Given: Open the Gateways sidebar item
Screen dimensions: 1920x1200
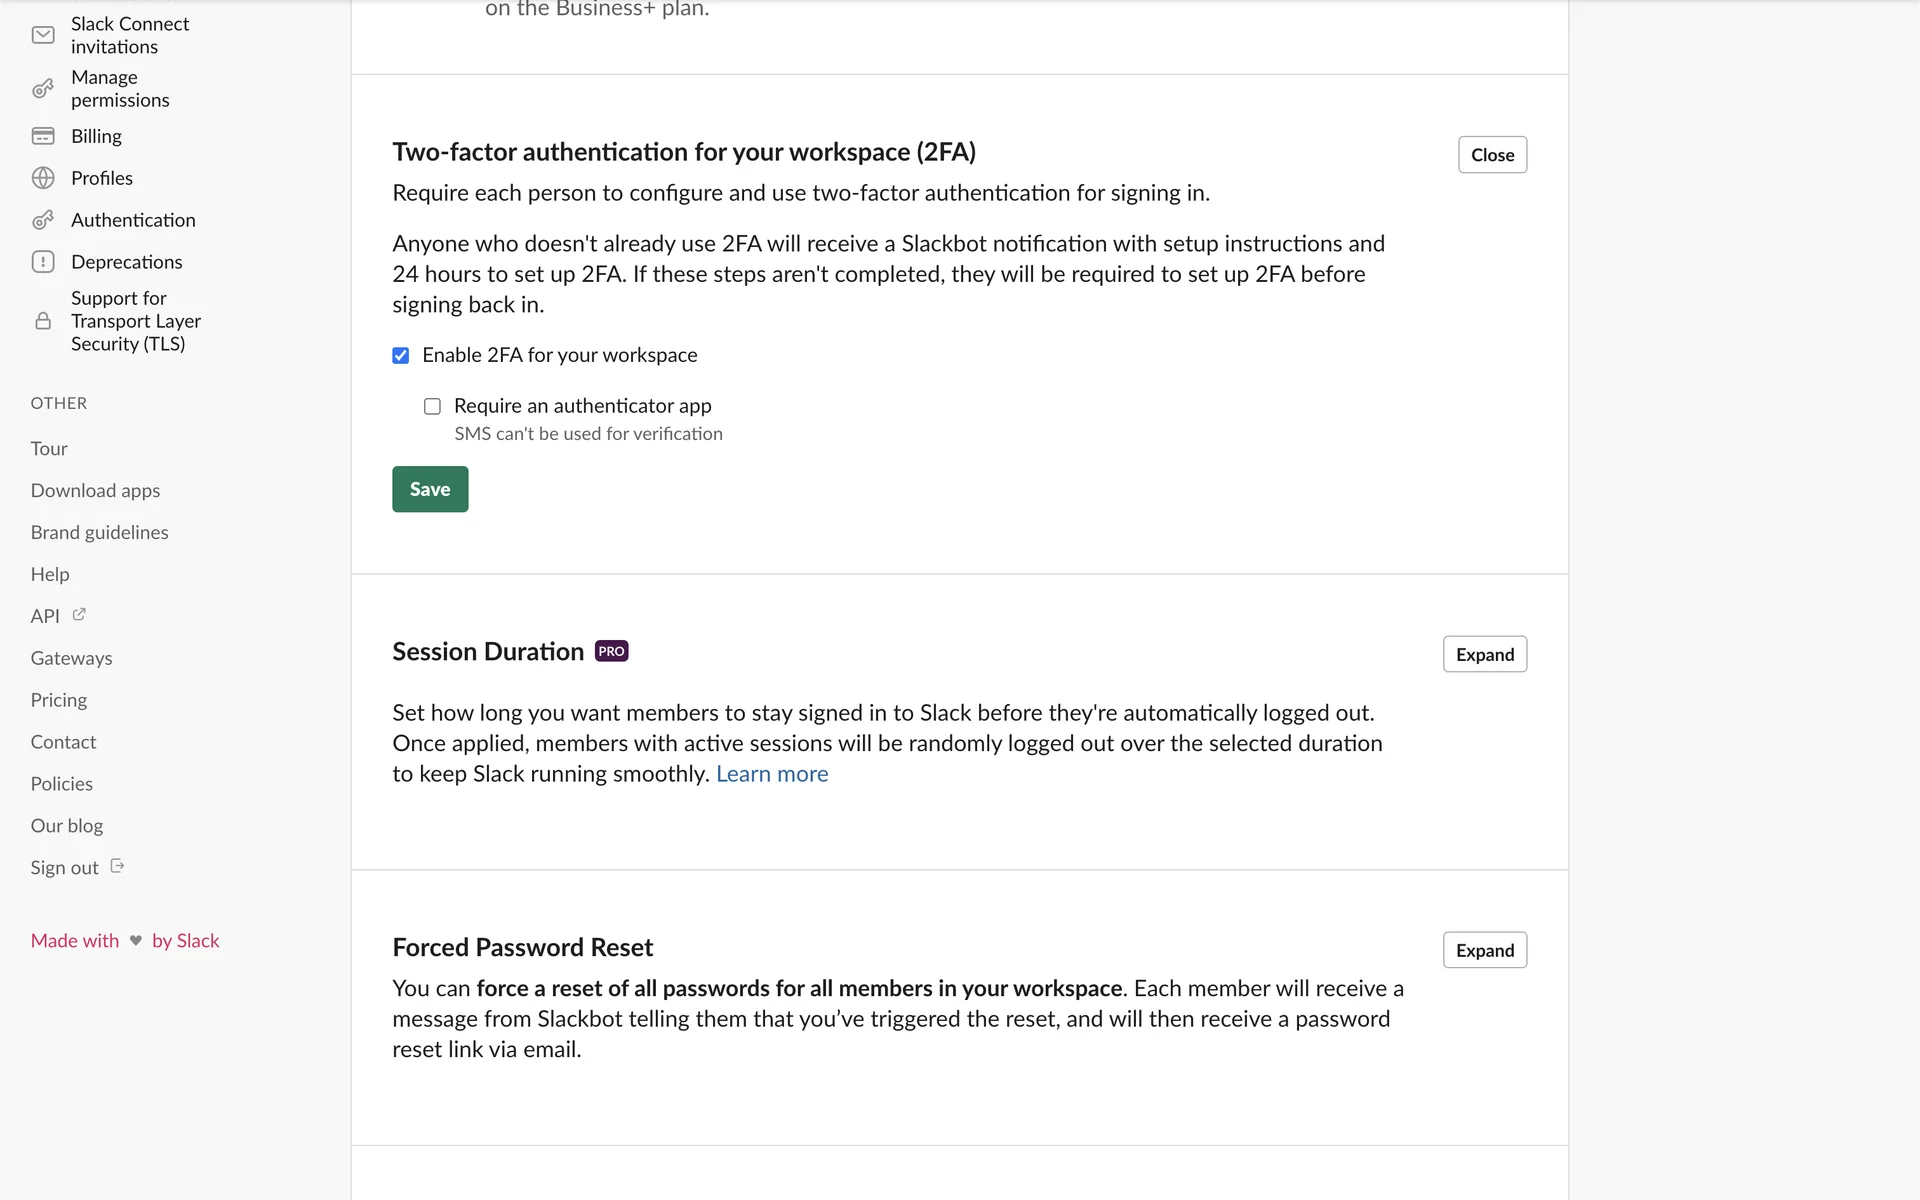Looking at the screenshot, I should click(x=71, y=659).
